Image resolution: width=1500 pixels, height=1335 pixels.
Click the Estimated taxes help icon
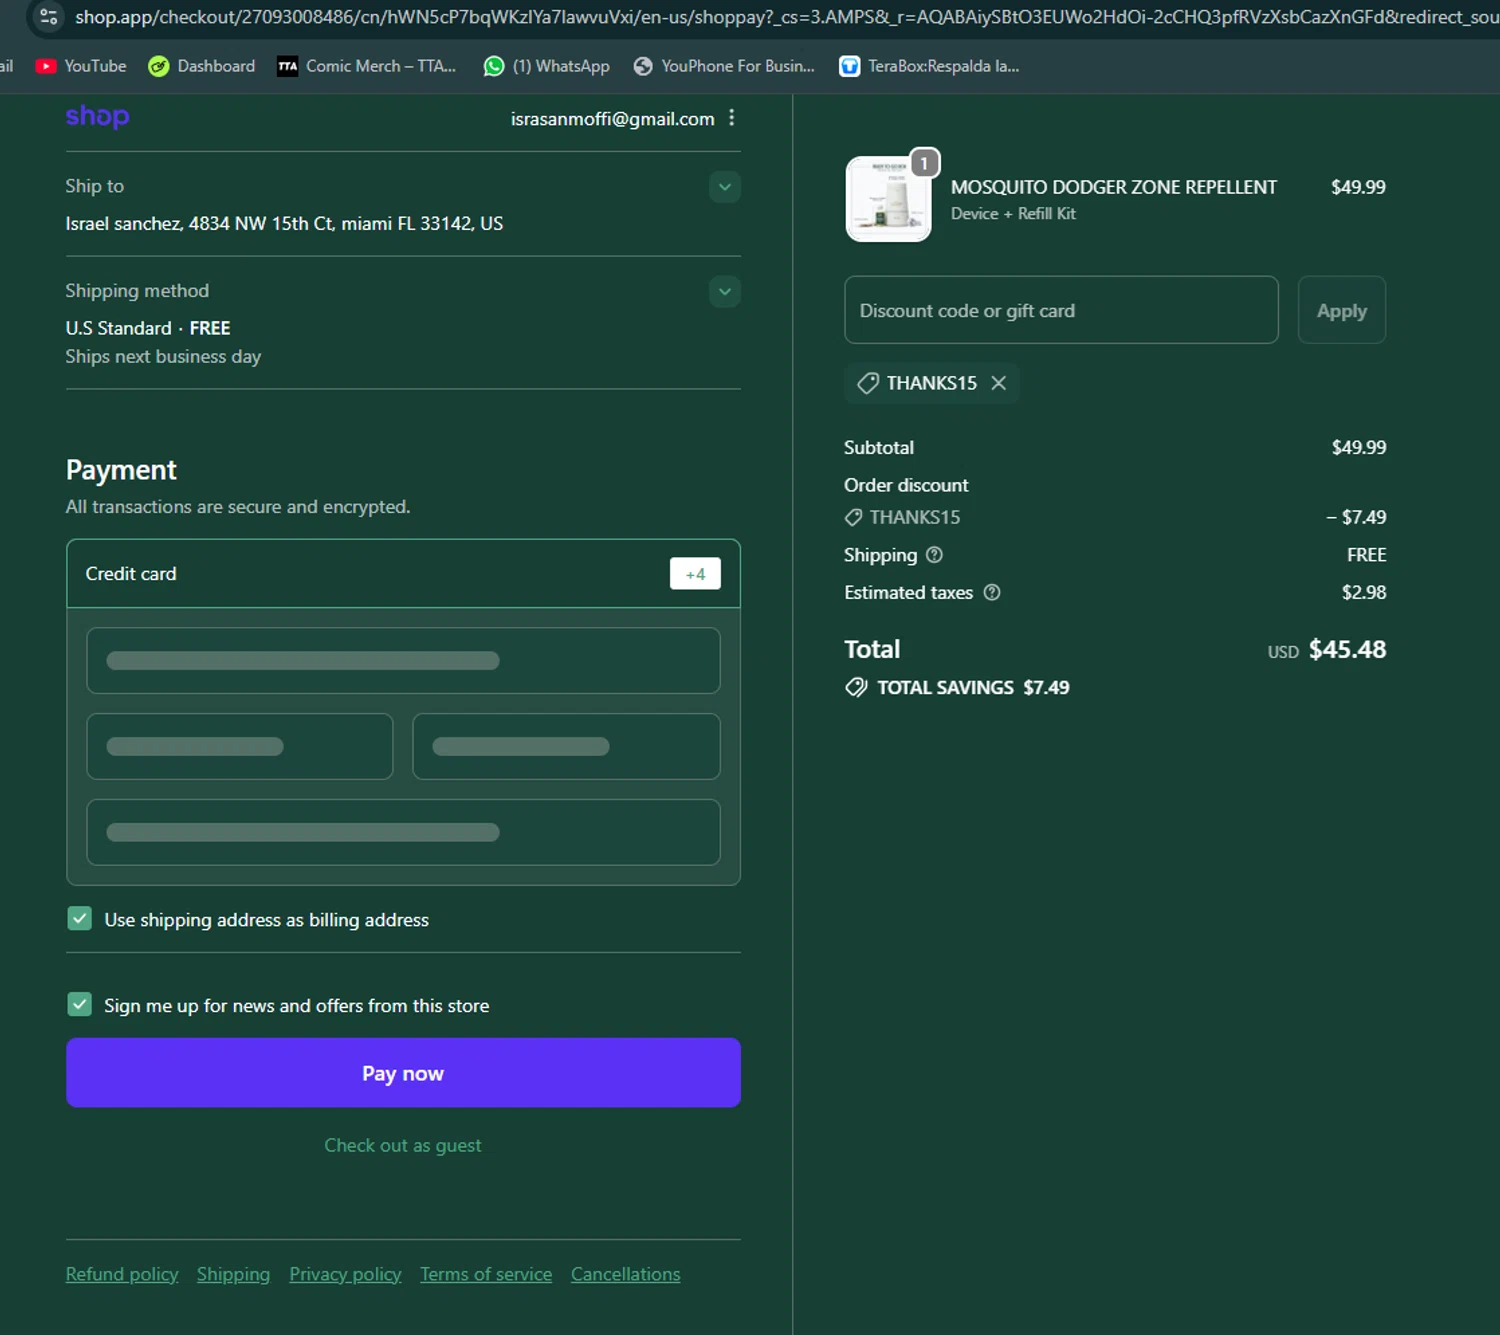[x=992, y=592]
